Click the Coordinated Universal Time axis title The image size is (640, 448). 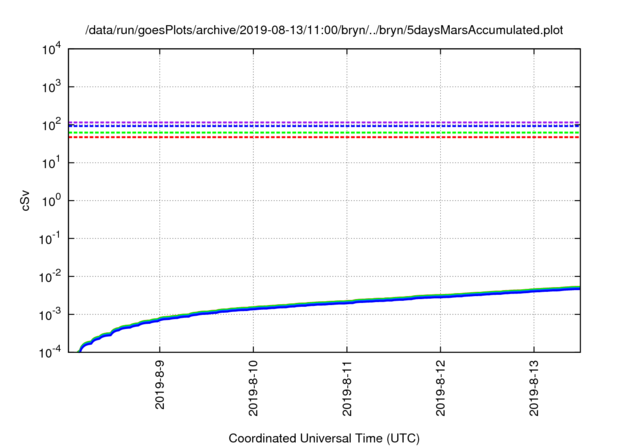click(x=324, y=439)
